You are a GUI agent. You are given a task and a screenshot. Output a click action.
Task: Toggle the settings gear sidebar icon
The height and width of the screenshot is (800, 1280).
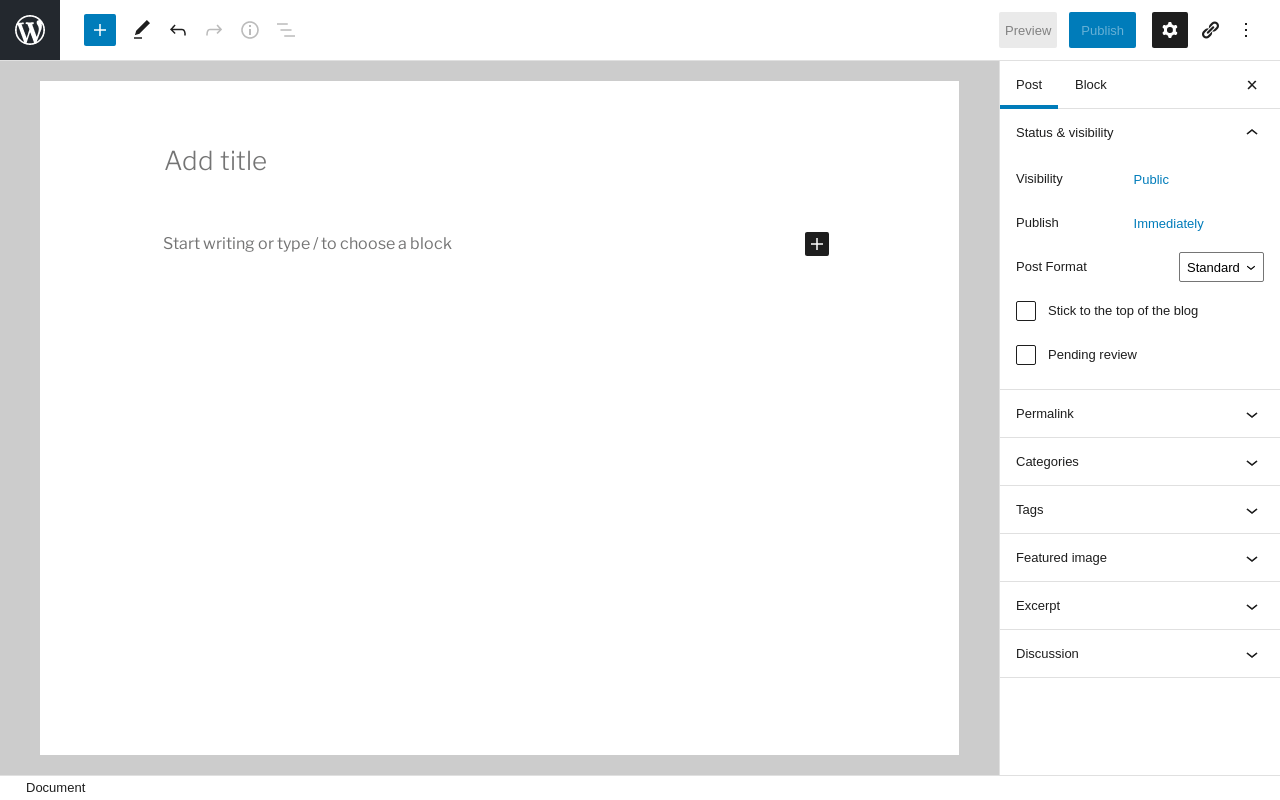tap(1170, 30)
